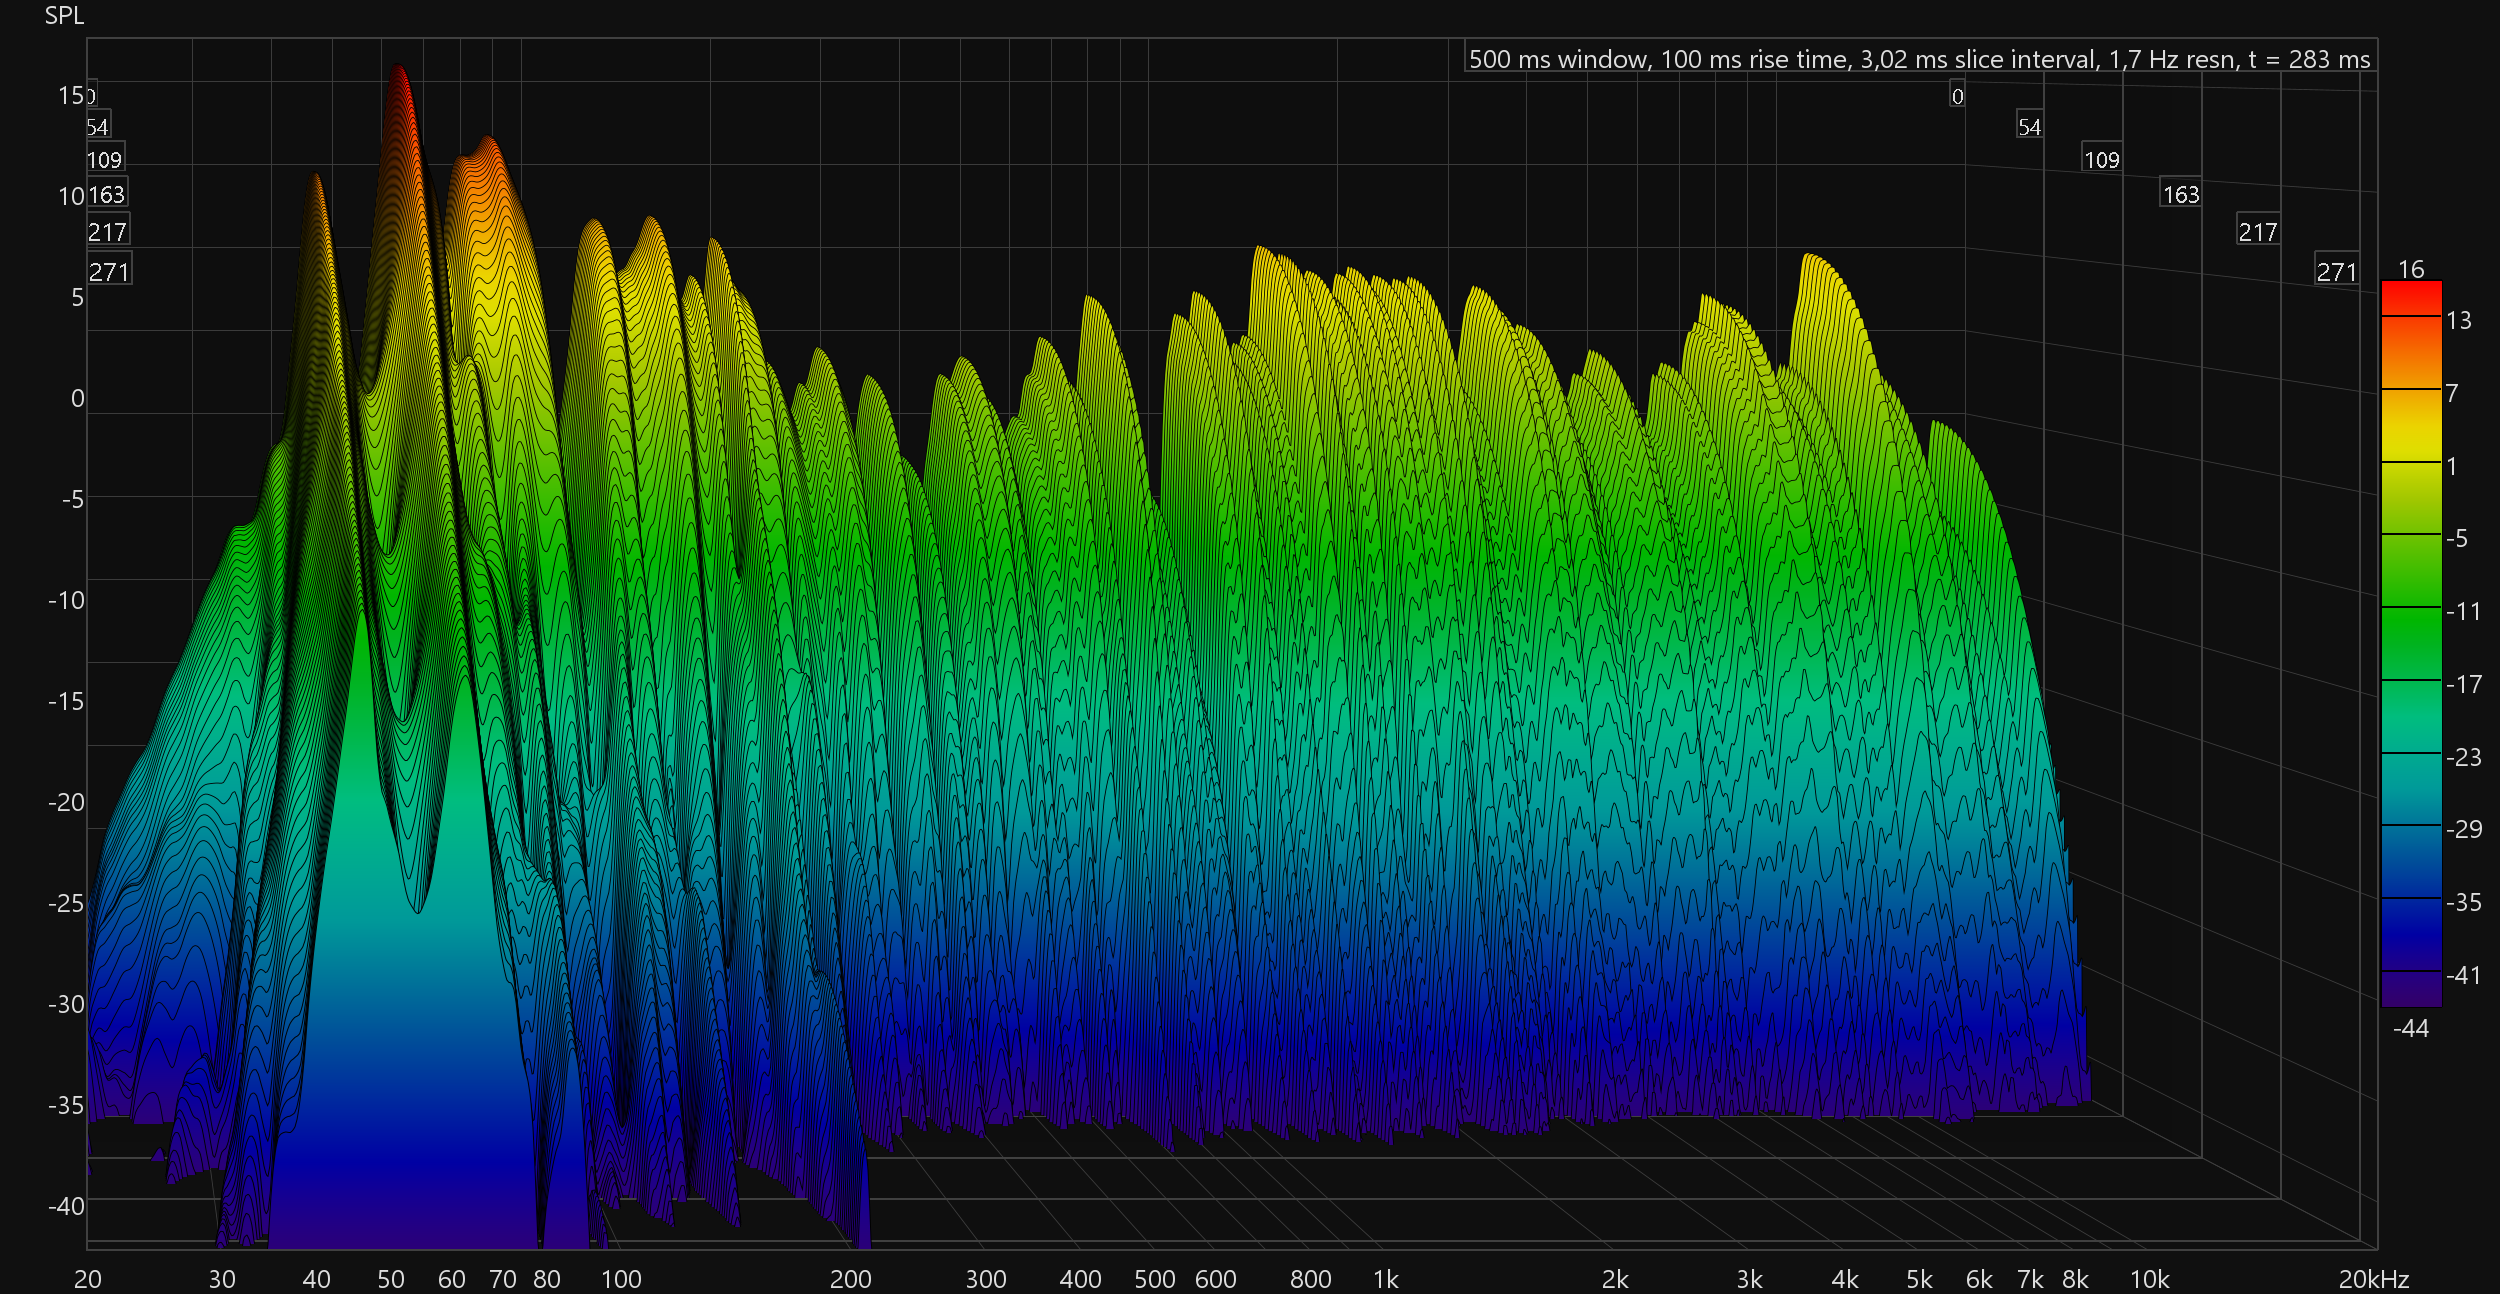Image resolution: width=2500 pixels, height=1294 pixels.
Task: Select the 217 ms time marker on right
Action: pyautogui.click(x=2257, y=232)
